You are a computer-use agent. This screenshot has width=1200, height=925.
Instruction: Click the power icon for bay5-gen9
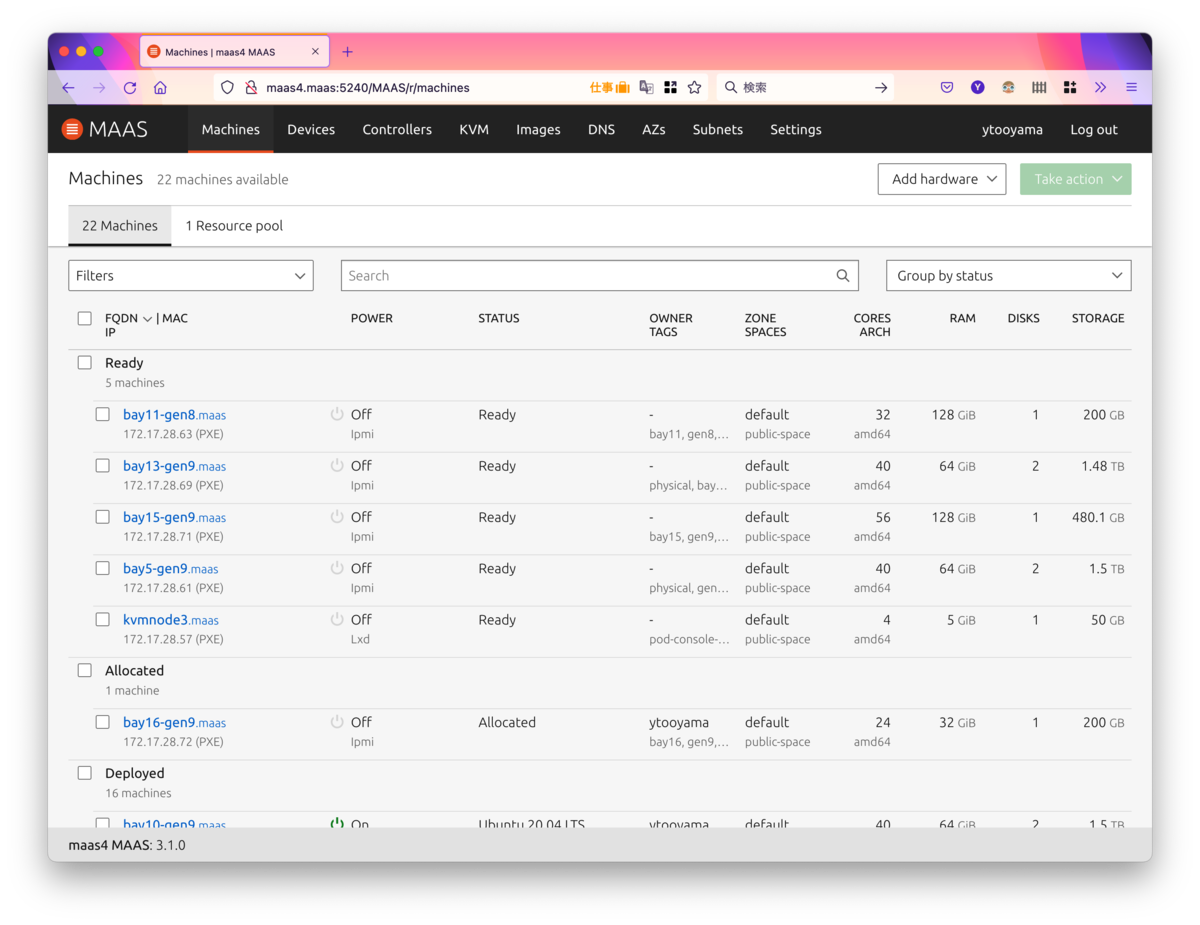pos(337,568)
